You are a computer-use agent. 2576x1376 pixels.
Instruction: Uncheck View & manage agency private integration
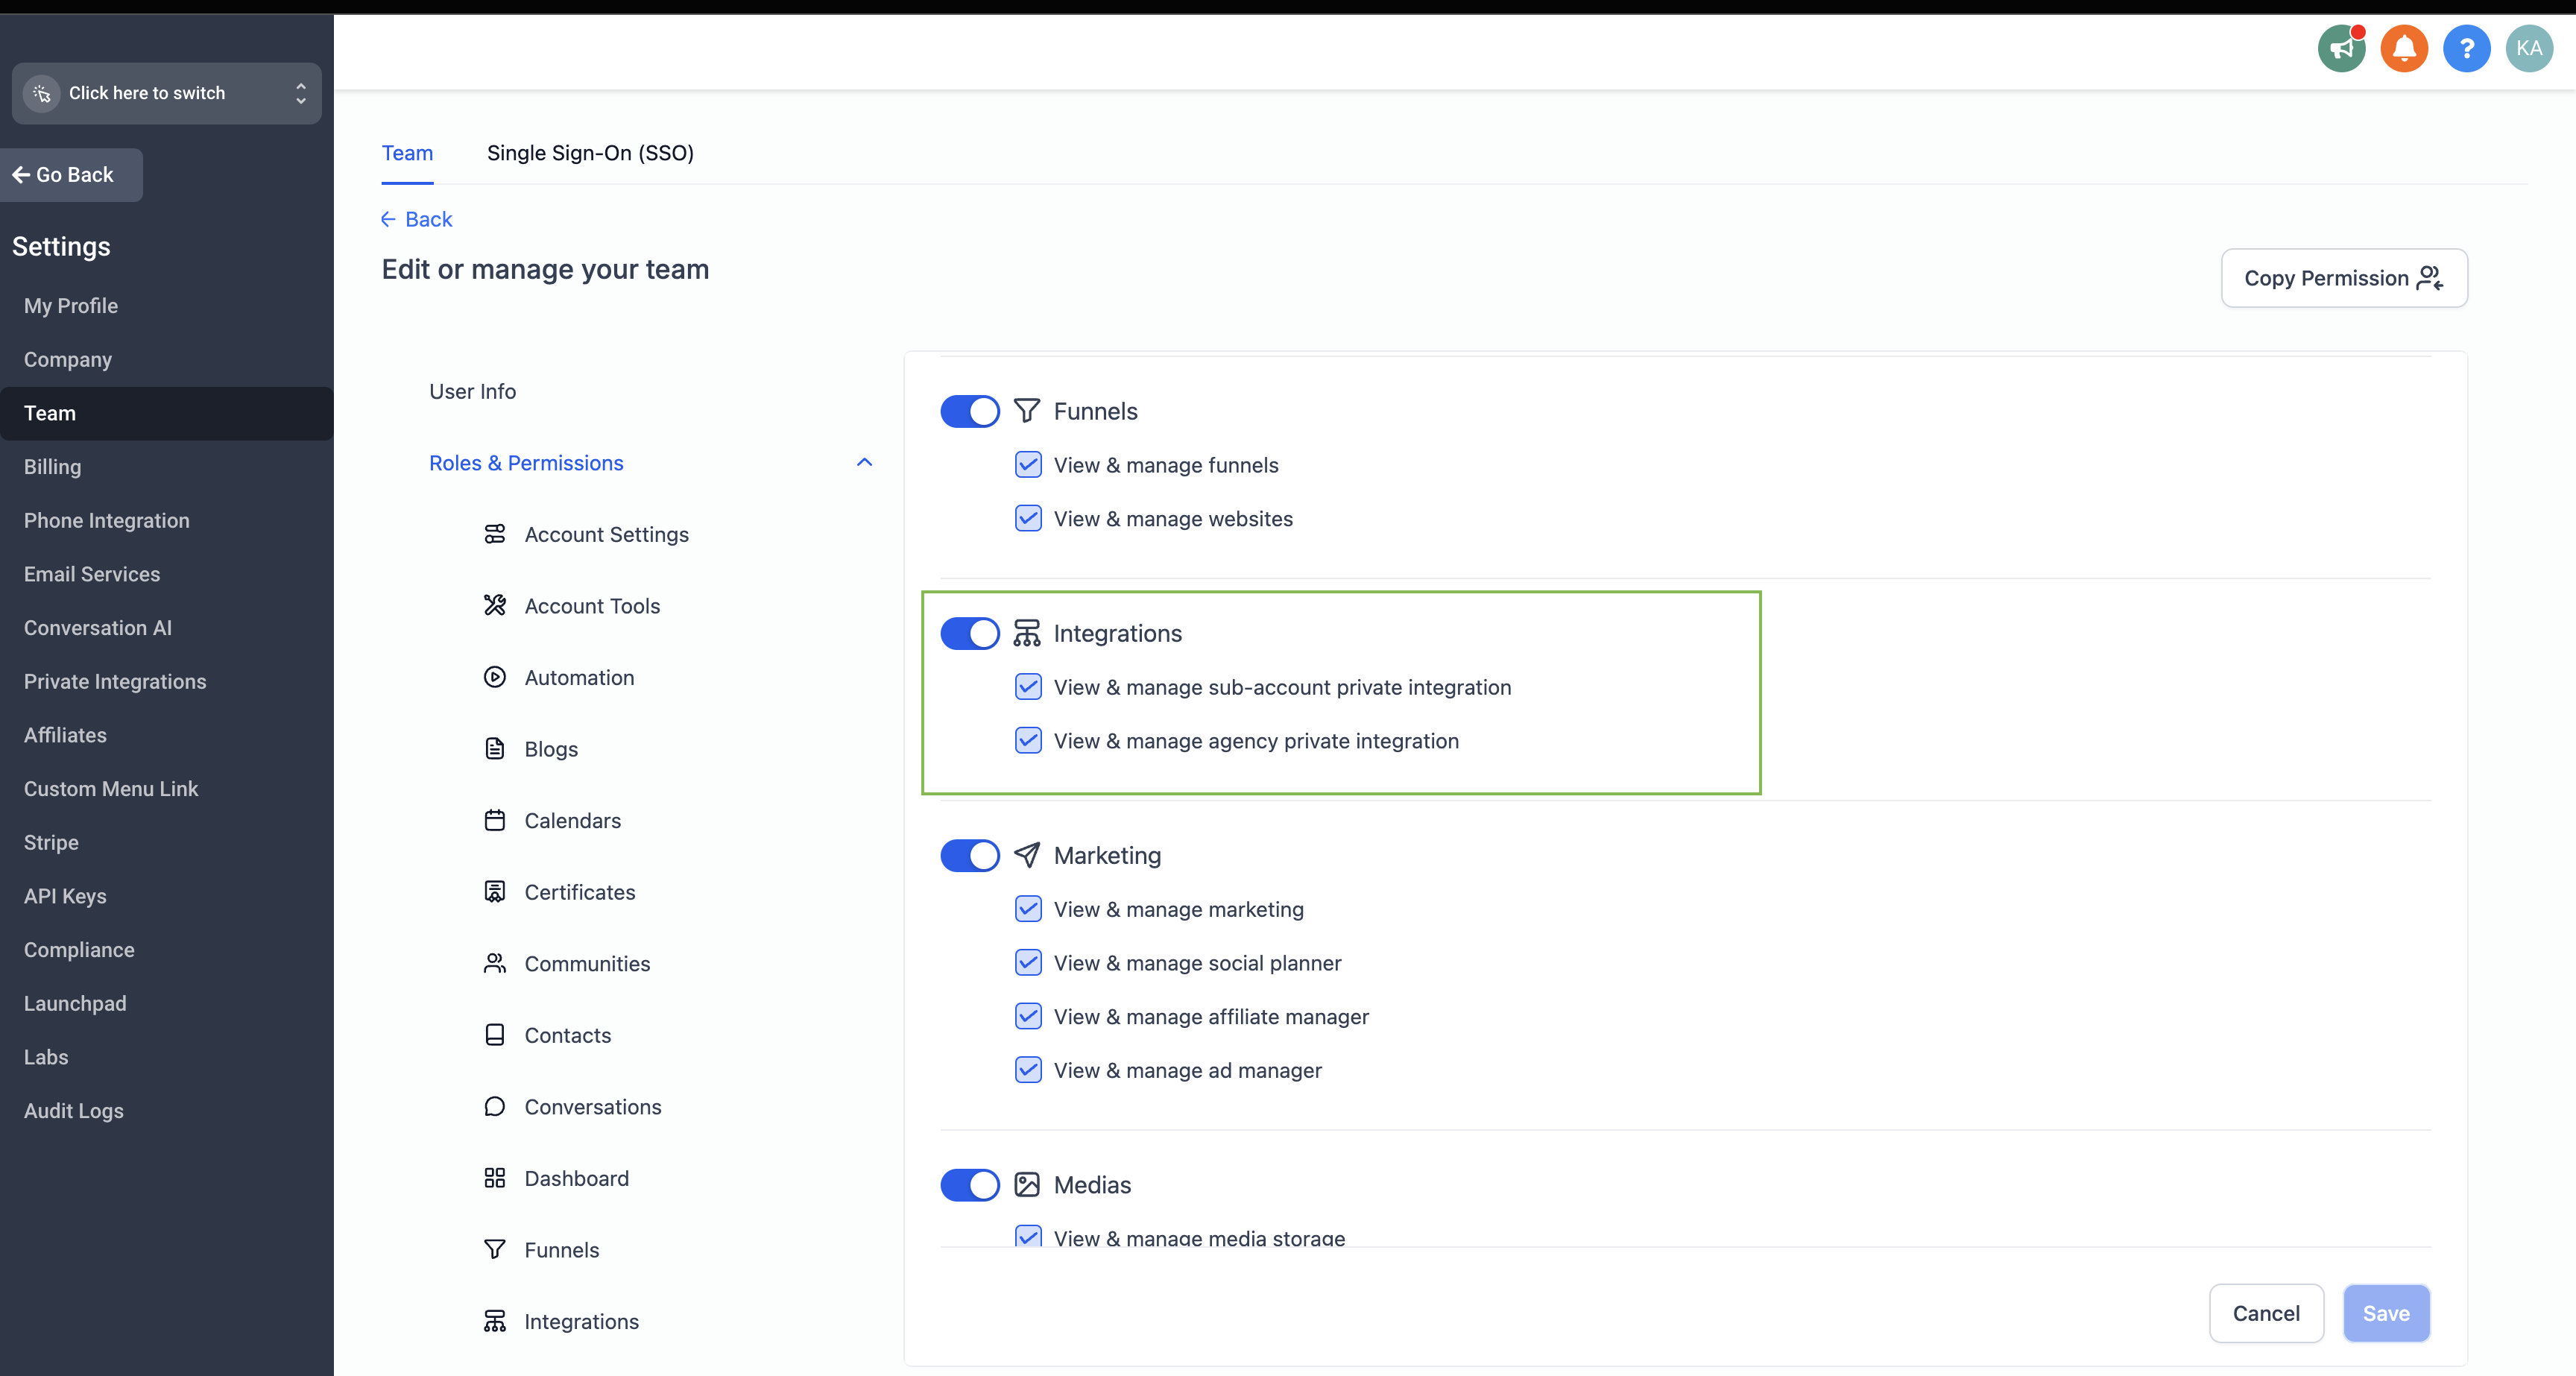pyautogui.click(x=1028, y=740)
